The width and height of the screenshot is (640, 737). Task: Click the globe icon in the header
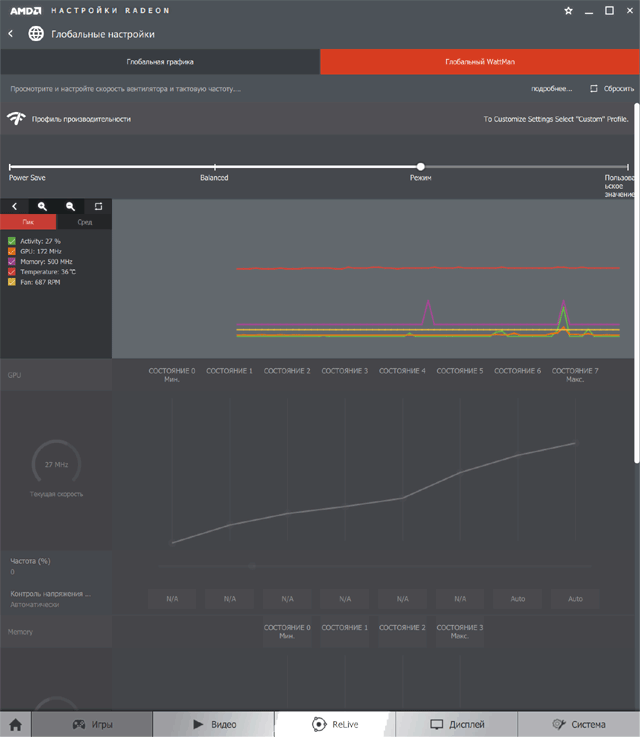point(36,34)
